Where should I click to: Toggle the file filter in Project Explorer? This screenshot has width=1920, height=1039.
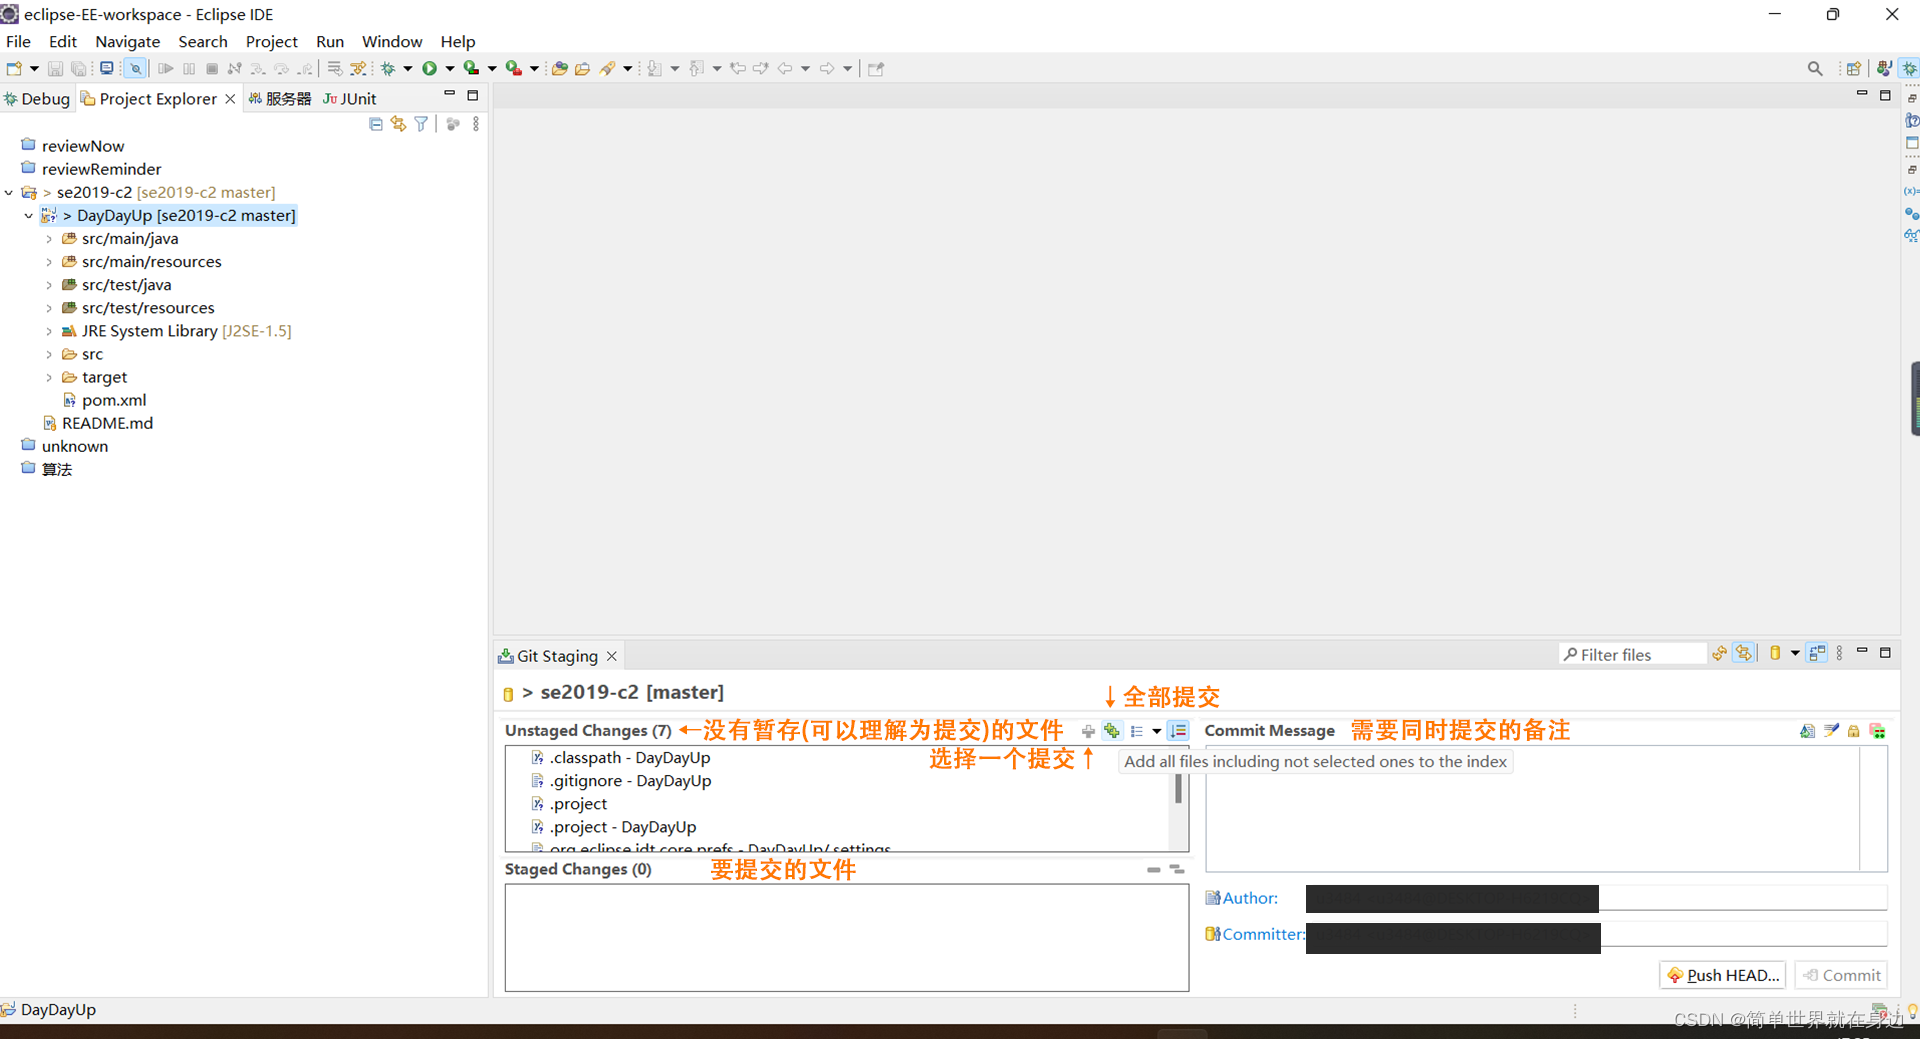point(420,123)
